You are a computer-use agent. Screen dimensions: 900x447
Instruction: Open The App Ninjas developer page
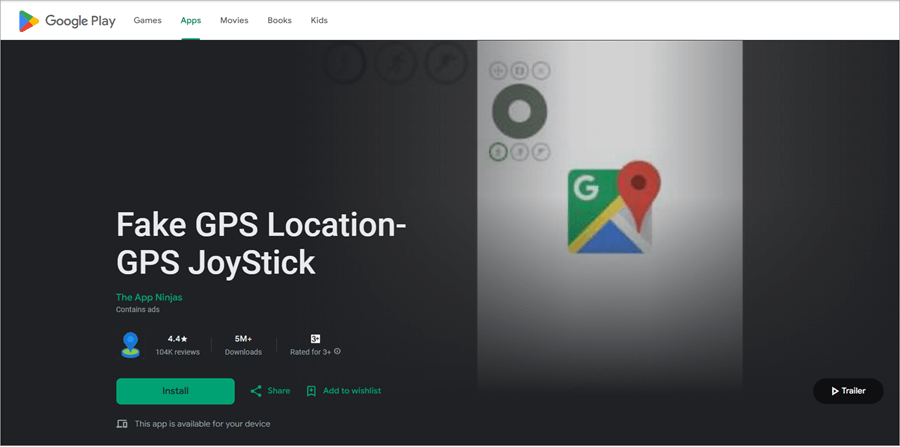click(149, 297)
